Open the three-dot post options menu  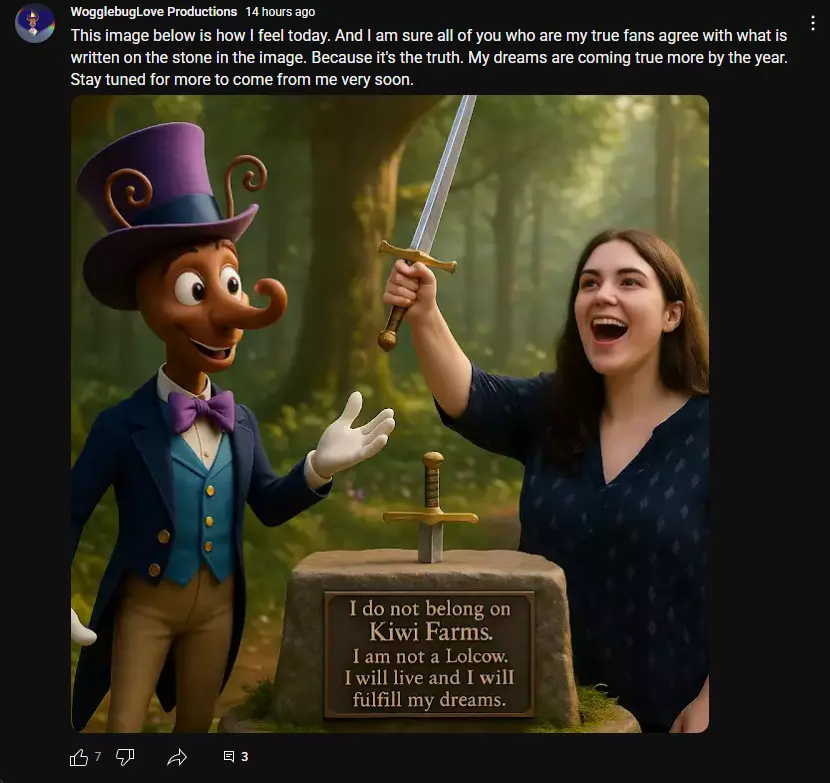pos(813,23)
